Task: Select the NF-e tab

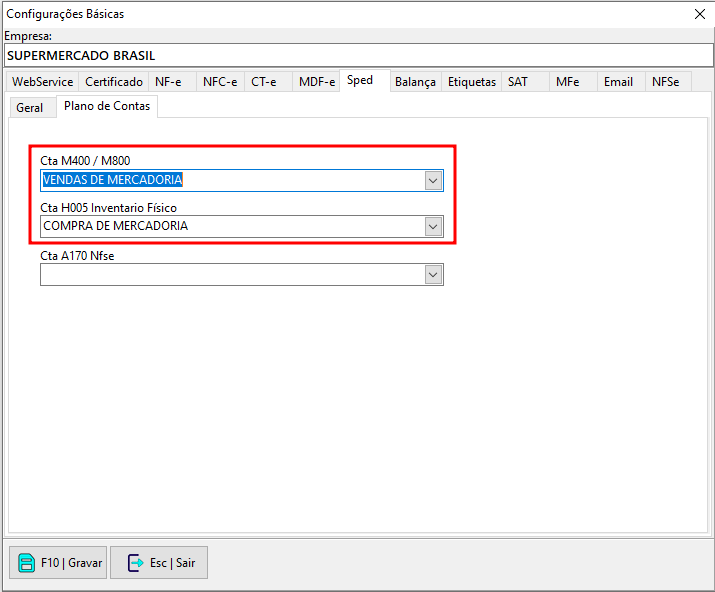Action: [168, 82]
